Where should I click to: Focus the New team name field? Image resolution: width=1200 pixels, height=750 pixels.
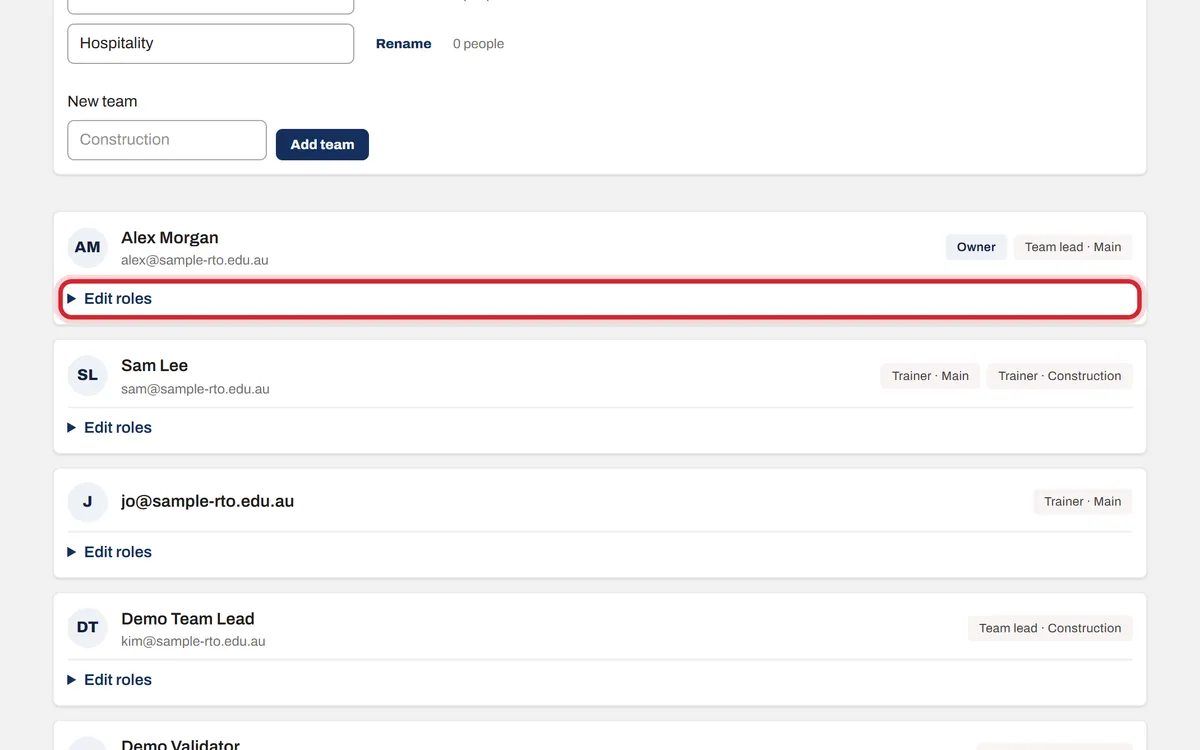click(167, 140)
